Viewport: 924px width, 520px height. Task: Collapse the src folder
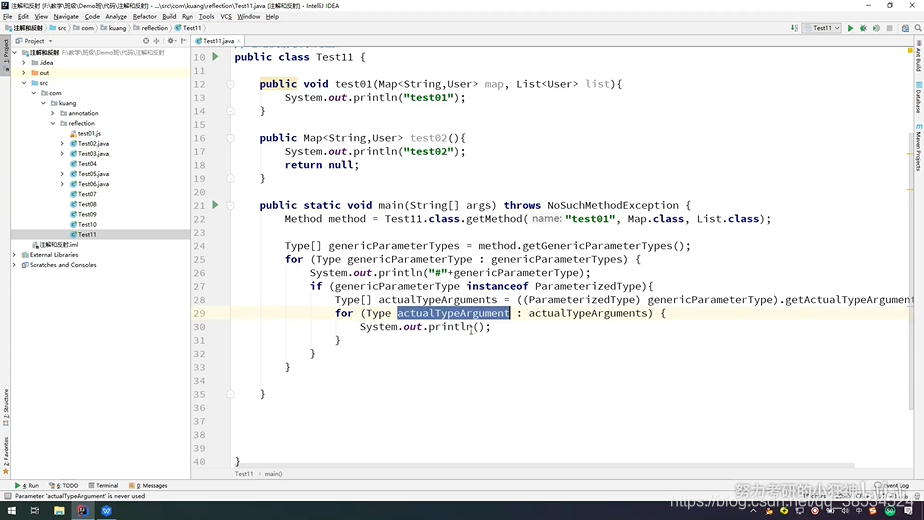[24, 83]
